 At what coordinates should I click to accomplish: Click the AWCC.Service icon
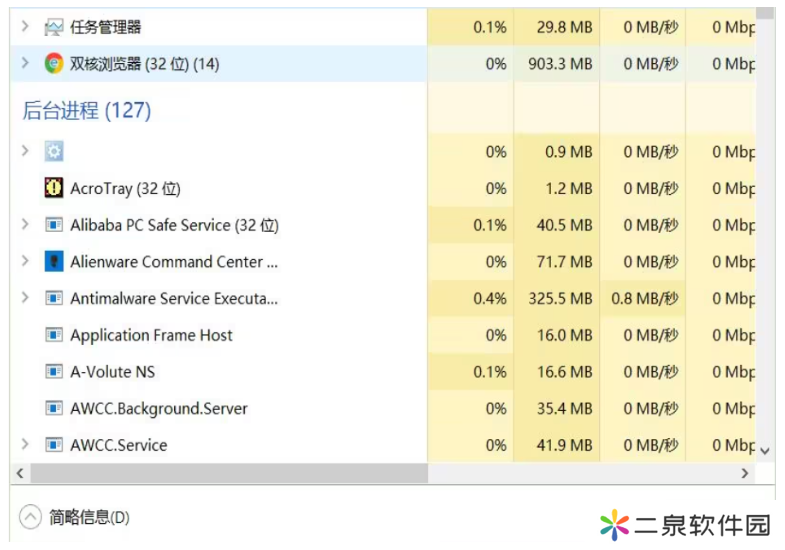pyautogui.click(x=54, y=445)
